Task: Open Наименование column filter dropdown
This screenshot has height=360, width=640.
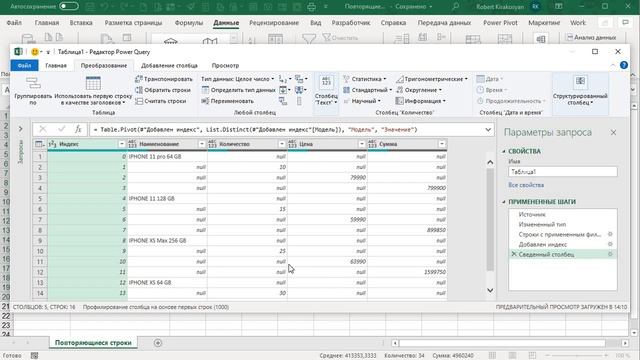Action: click(202, 144)
